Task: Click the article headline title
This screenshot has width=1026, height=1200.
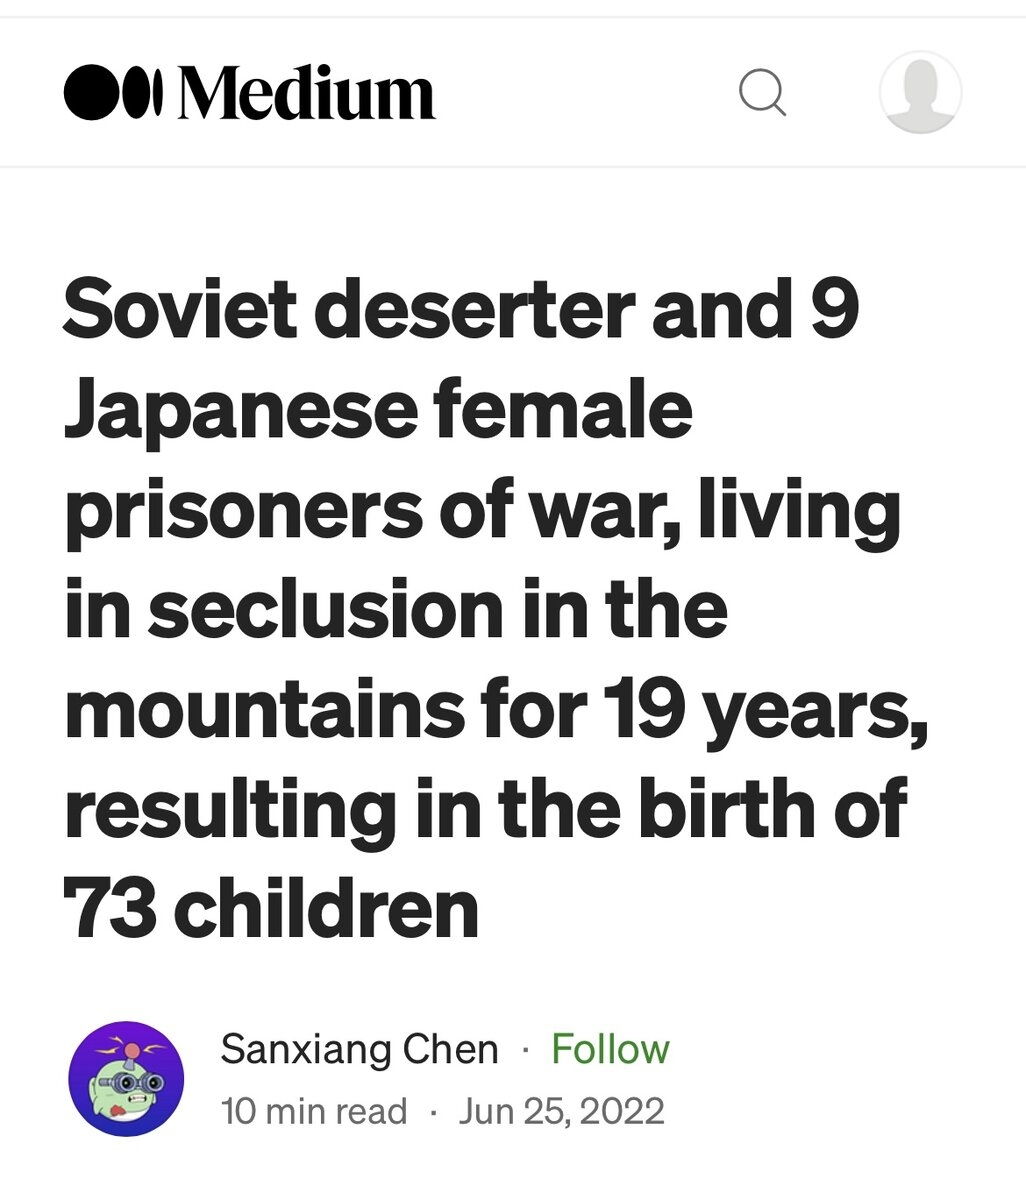Action: pyautogui.click(x=483, y=600)
